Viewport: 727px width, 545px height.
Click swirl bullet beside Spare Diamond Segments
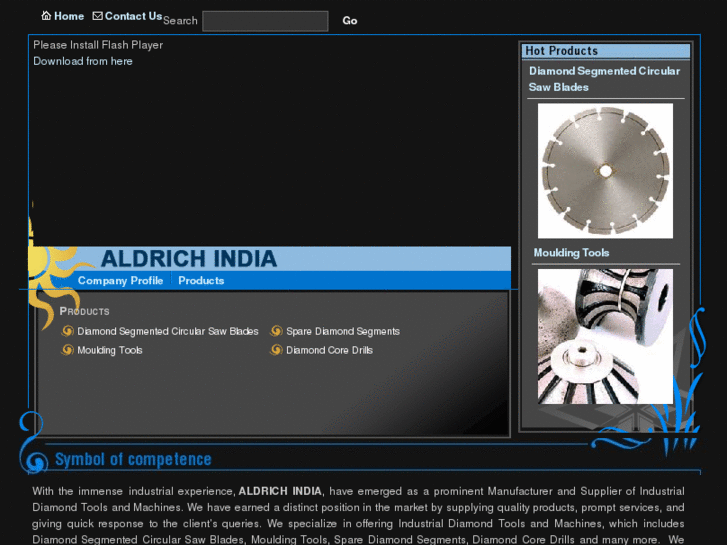click(x=276, y=331)
